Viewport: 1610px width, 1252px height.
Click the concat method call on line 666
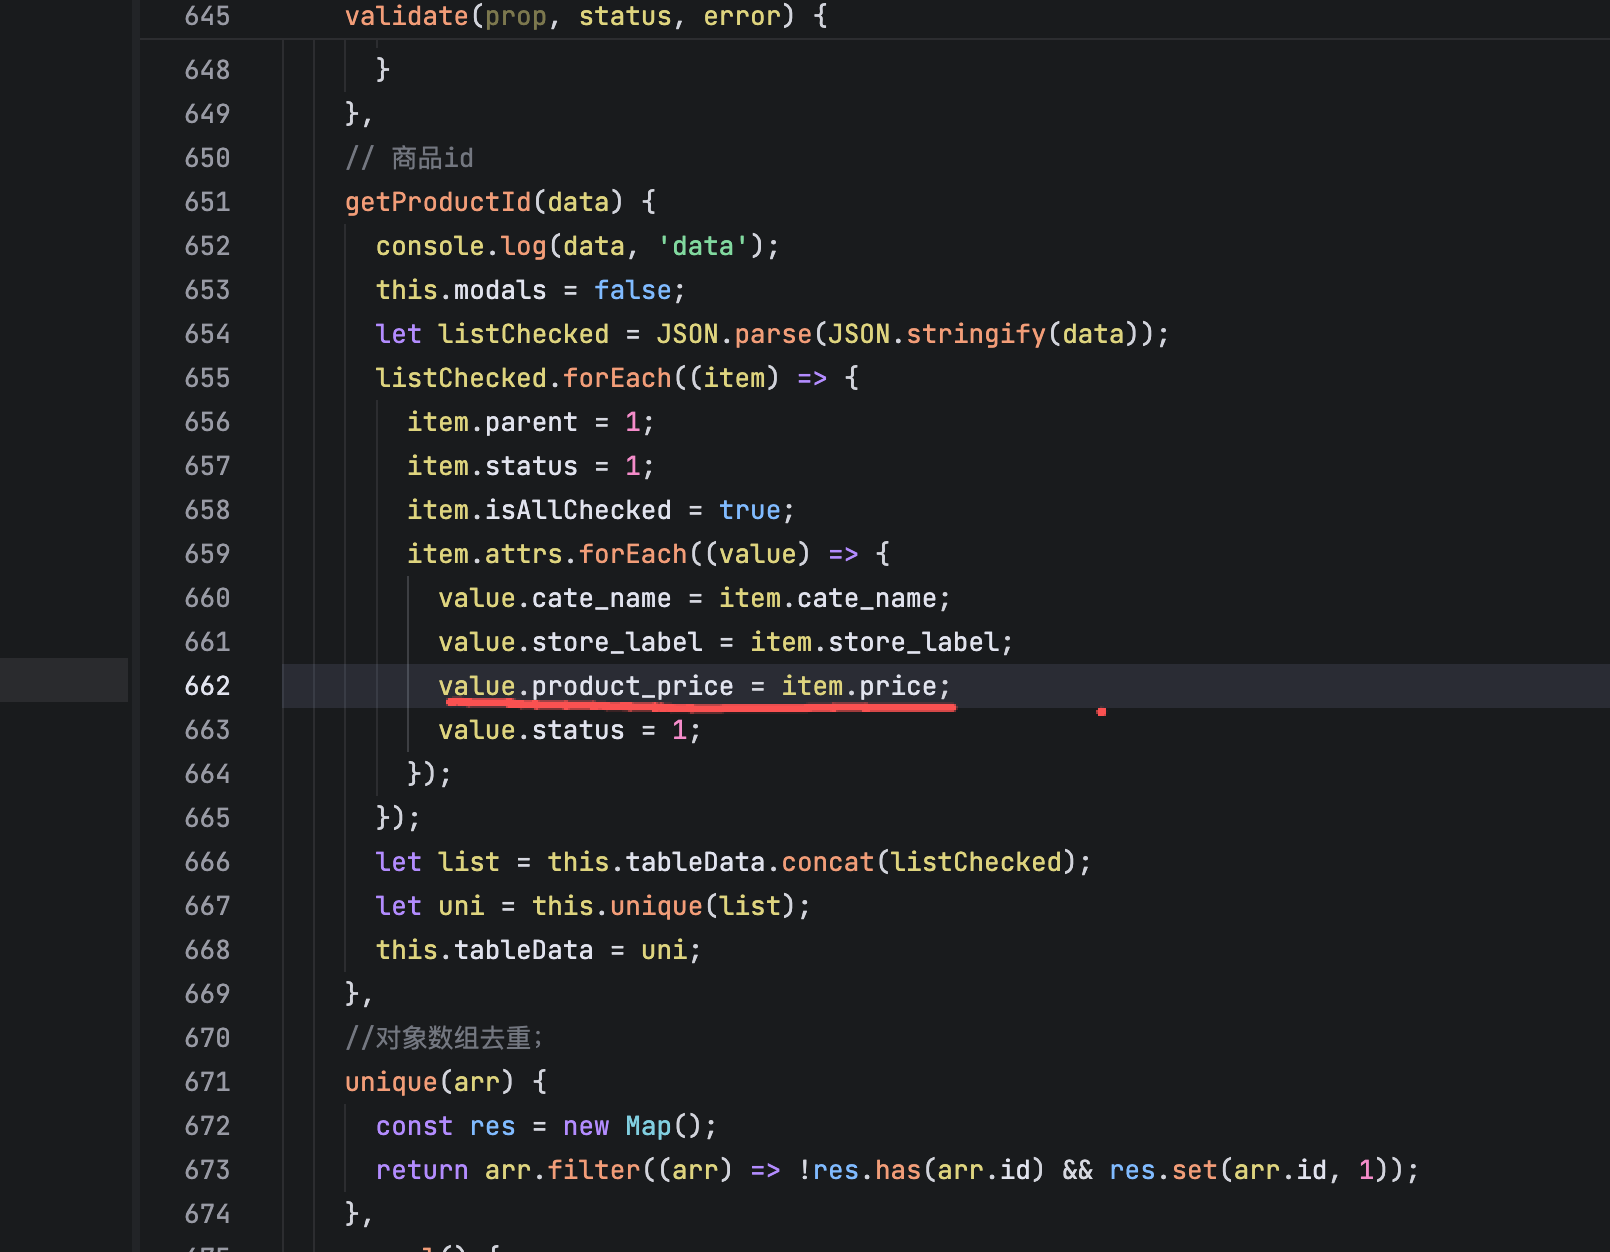point(827,862)
